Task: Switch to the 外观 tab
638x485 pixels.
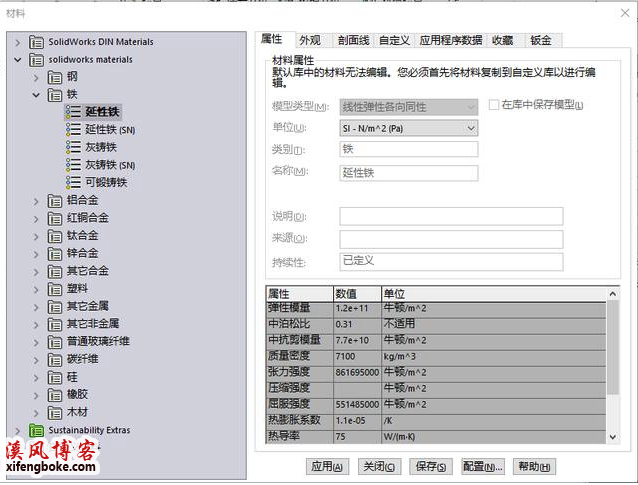Action: pos(310,40)
